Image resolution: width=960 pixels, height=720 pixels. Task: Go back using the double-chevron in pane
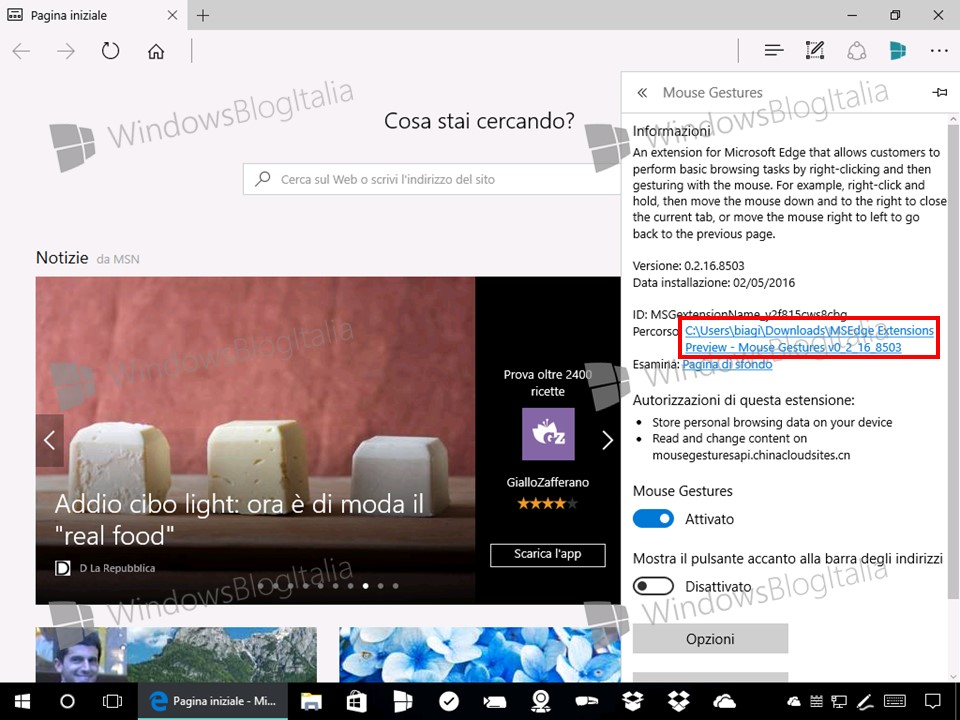(x=642, y=92)
